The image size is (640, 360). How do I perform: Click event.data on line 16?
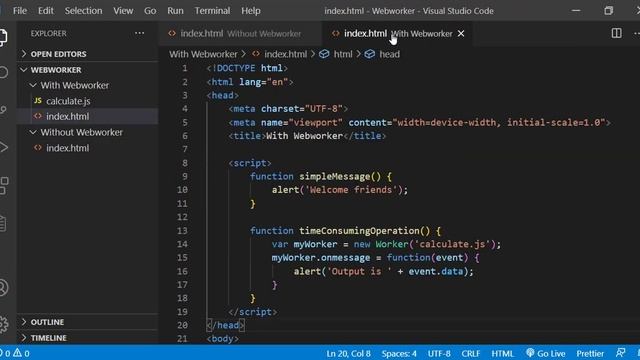[436, 271]
